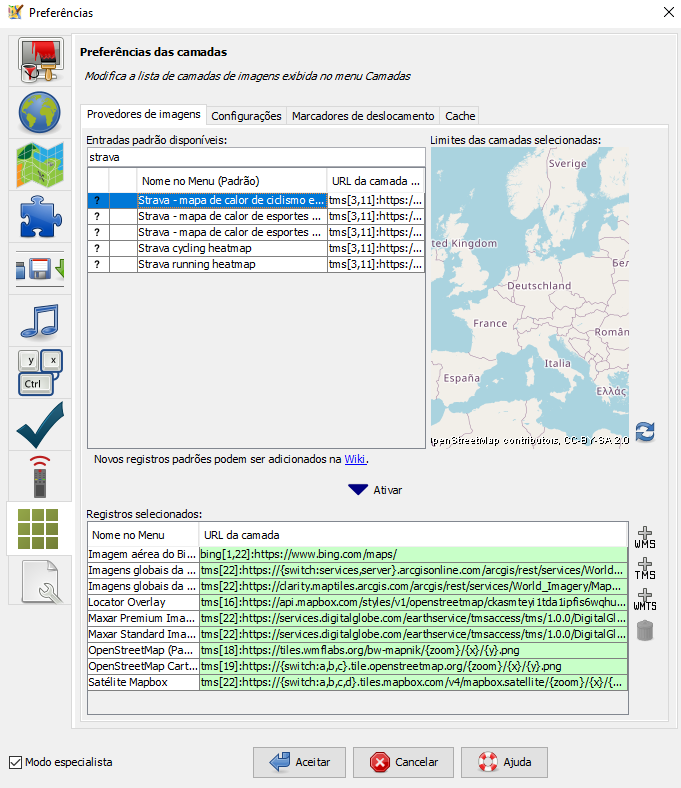
Task: Toggle Modo especialista checkbox
Action: [16, 762]
